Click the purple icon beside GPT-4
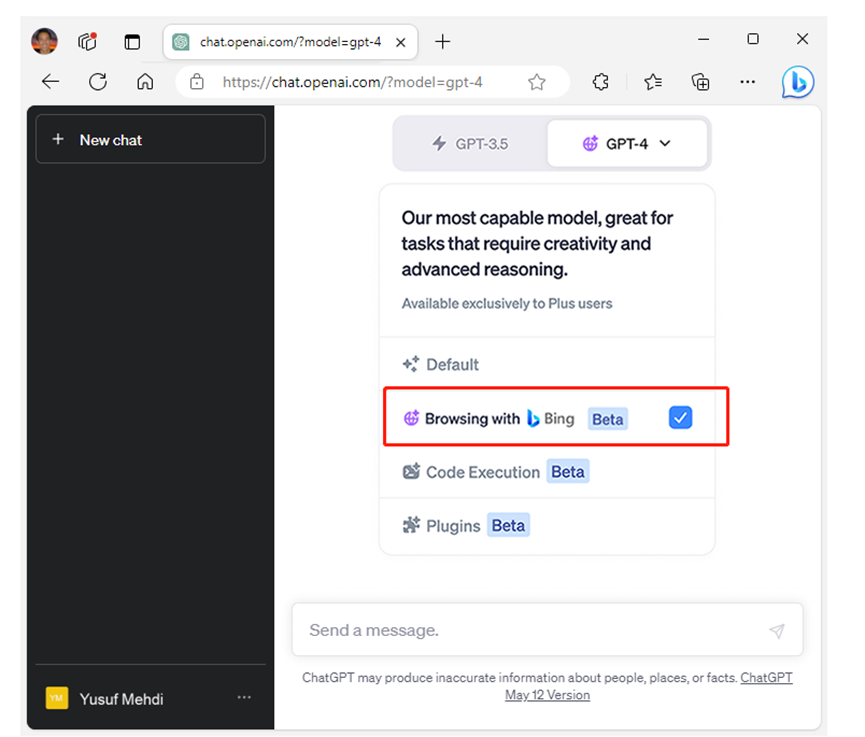This screenshot has height=737, width=865. [590, 143]
